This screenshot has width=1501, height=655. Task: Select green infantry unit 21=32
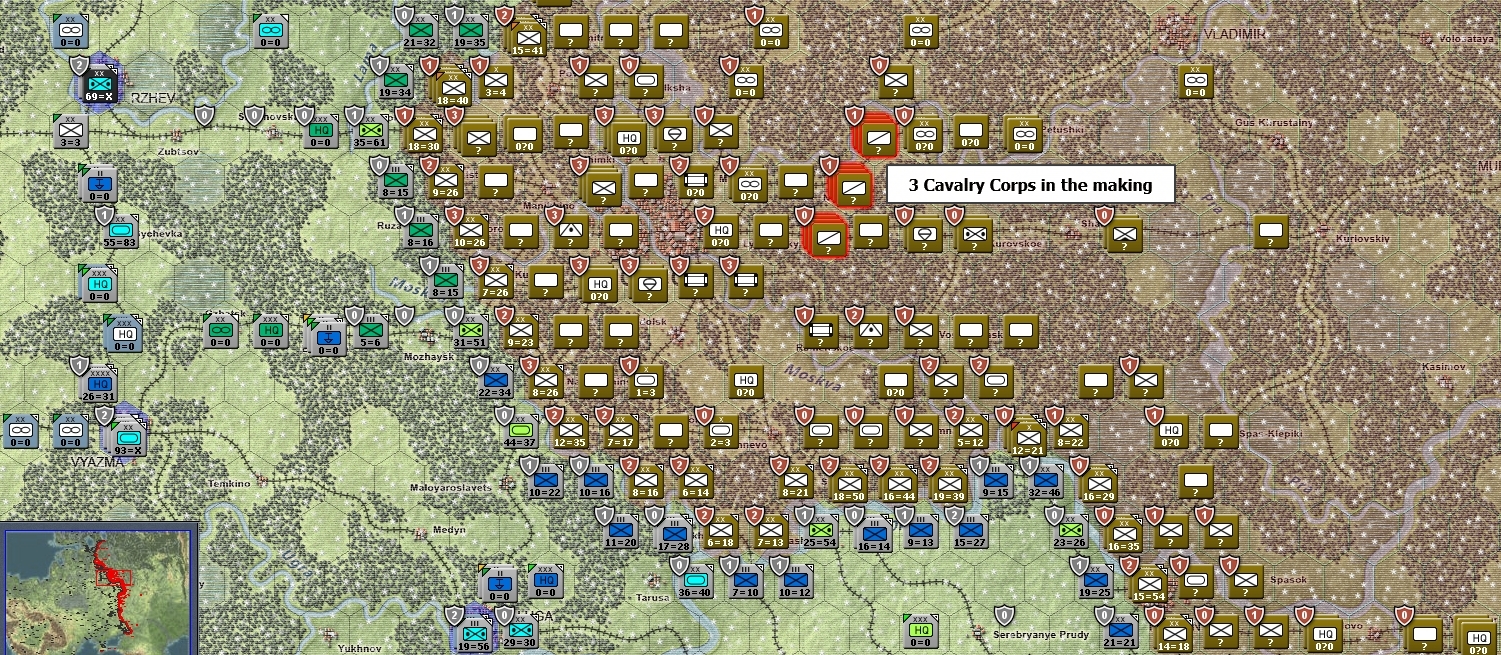coord(421,30)
